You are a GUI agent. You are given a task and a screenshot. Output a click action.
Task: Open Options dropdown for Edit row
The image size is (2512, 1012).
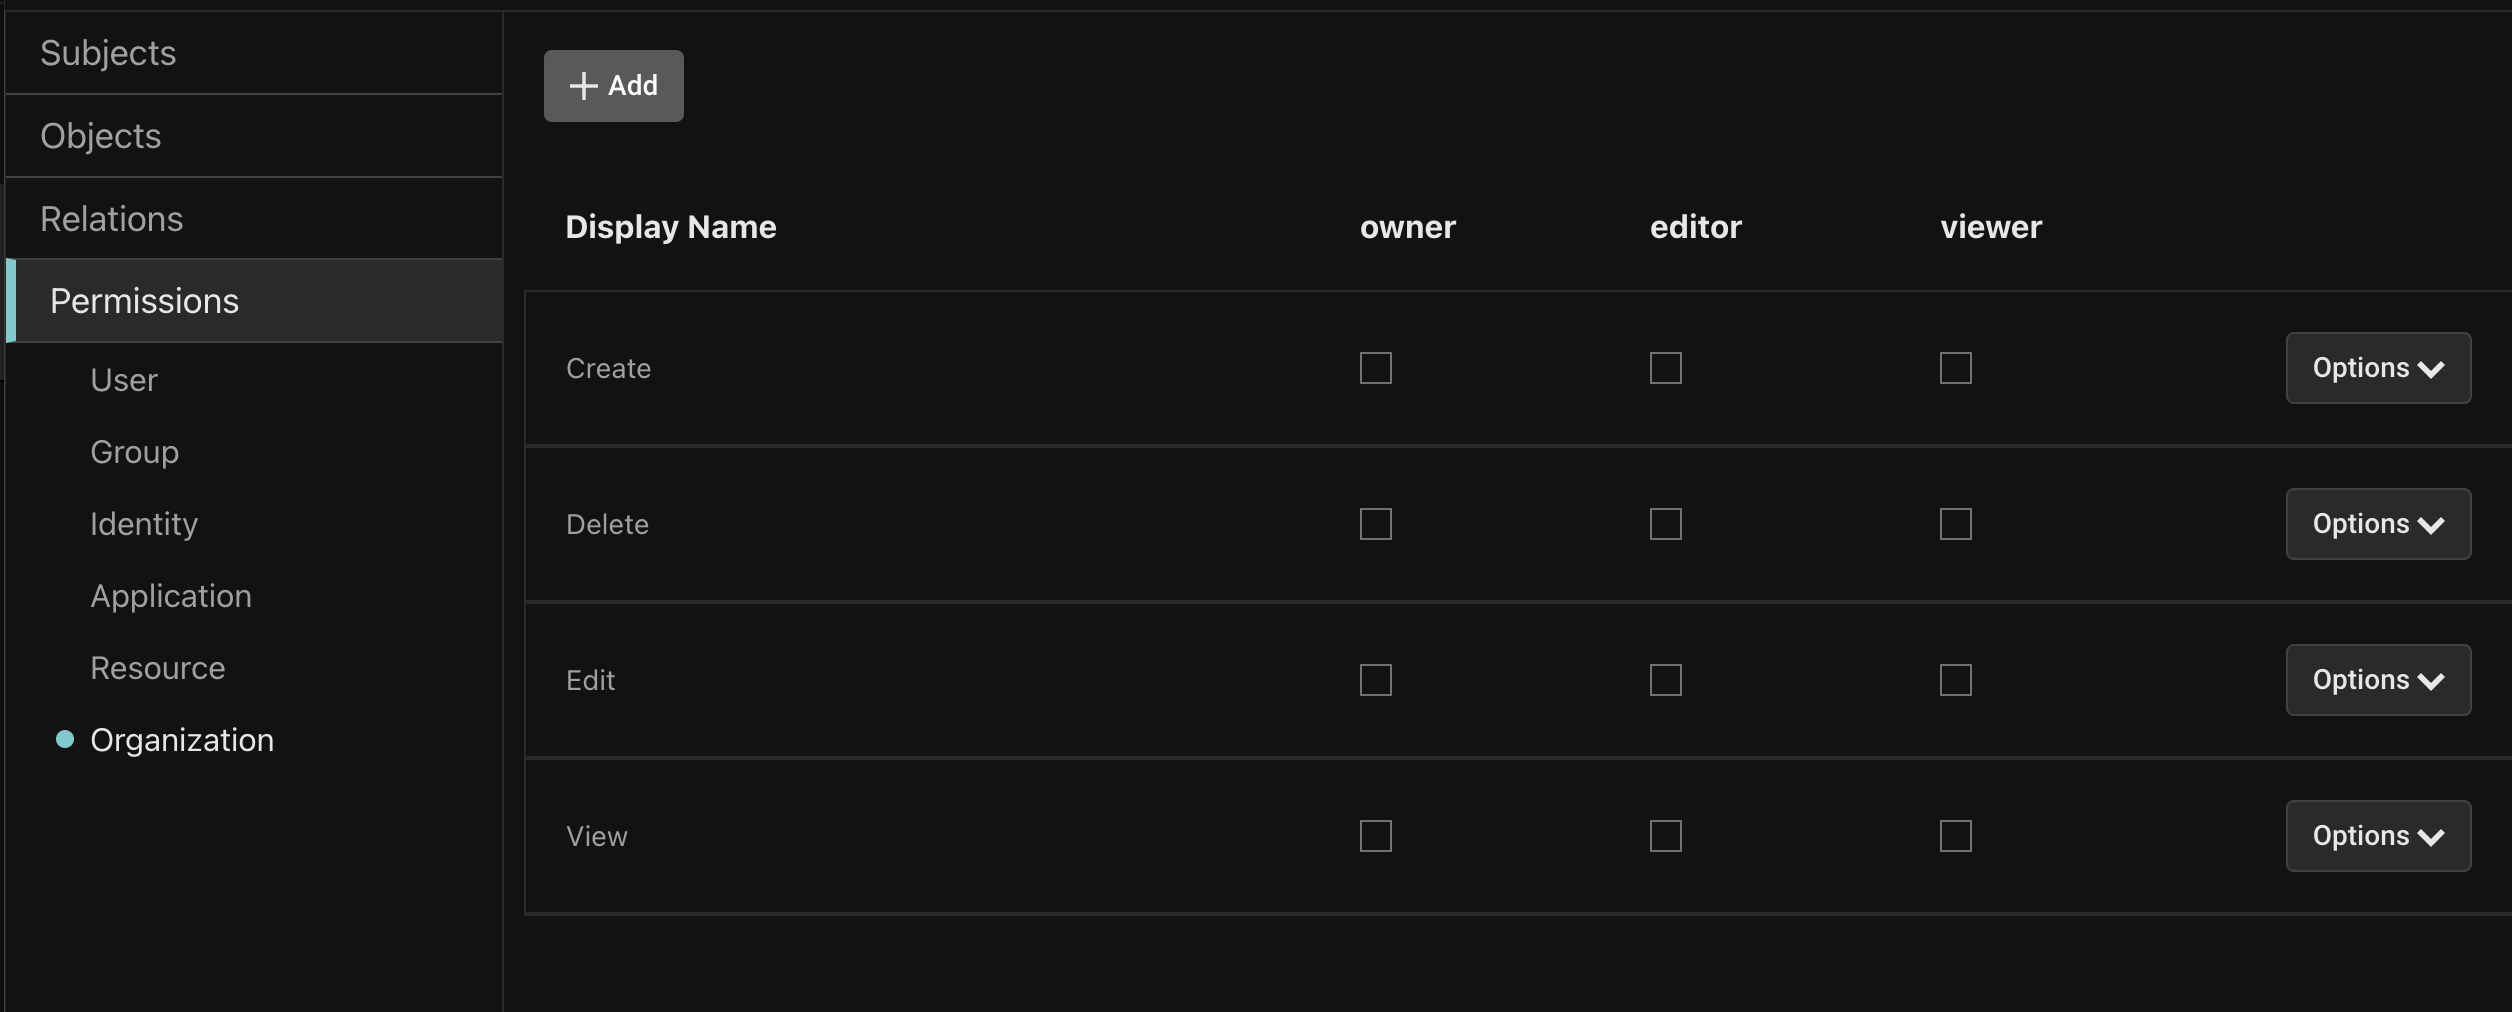(2377, 680)
